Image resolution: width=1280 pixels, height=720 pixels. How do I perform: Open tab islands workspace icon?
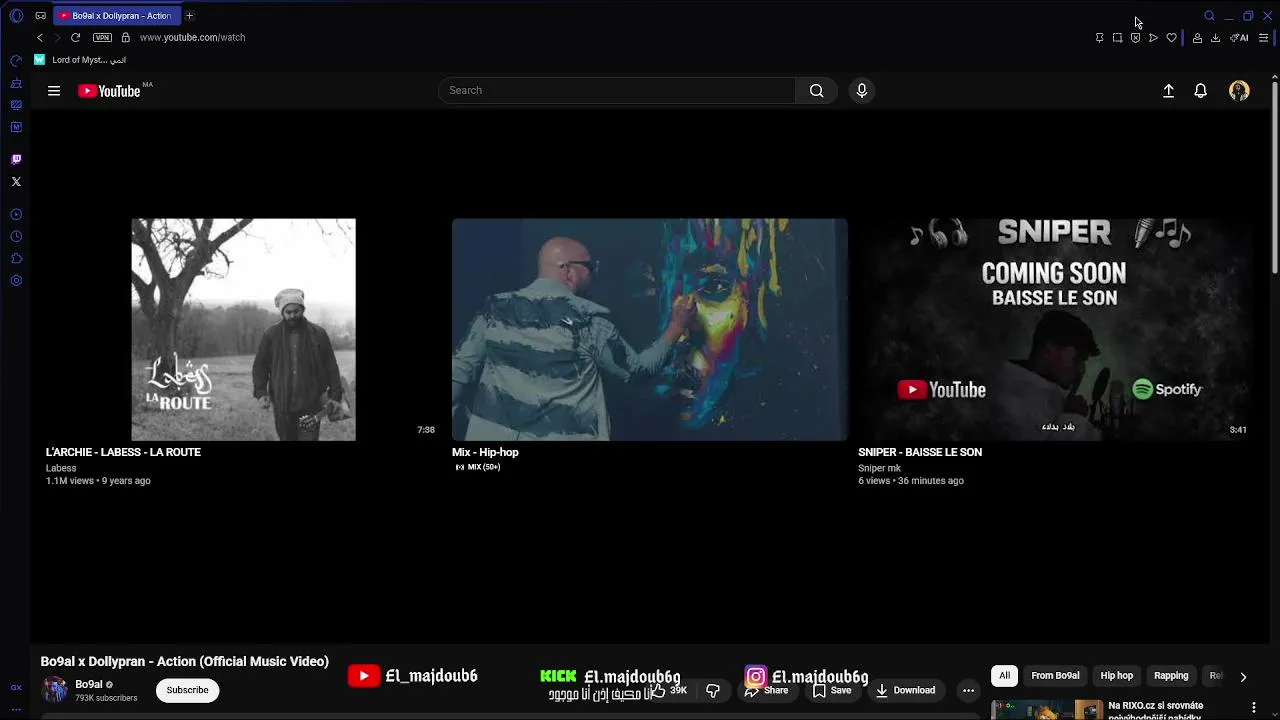[40, 16]
